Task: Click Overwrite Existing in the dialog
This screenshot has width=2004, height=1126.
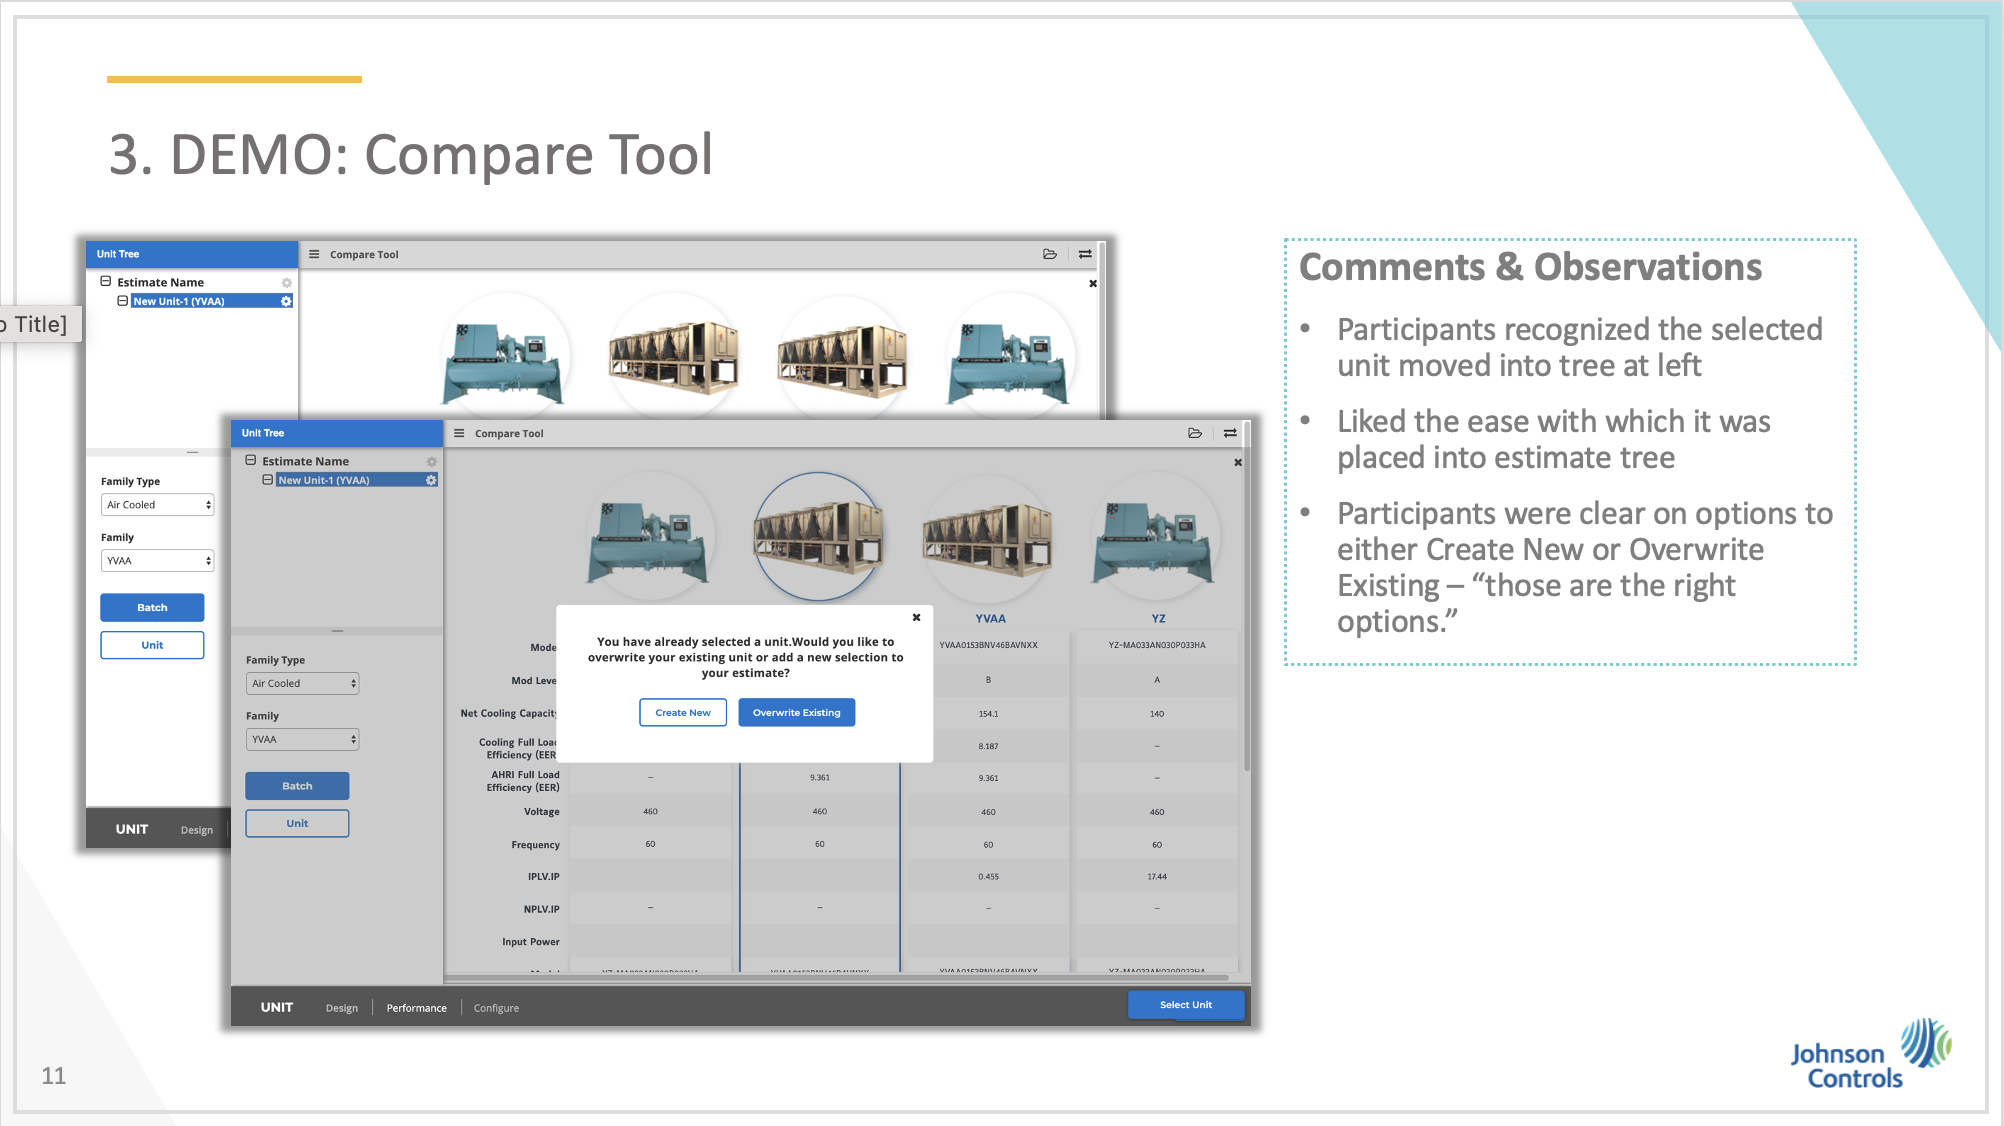Action: (797, 712)
